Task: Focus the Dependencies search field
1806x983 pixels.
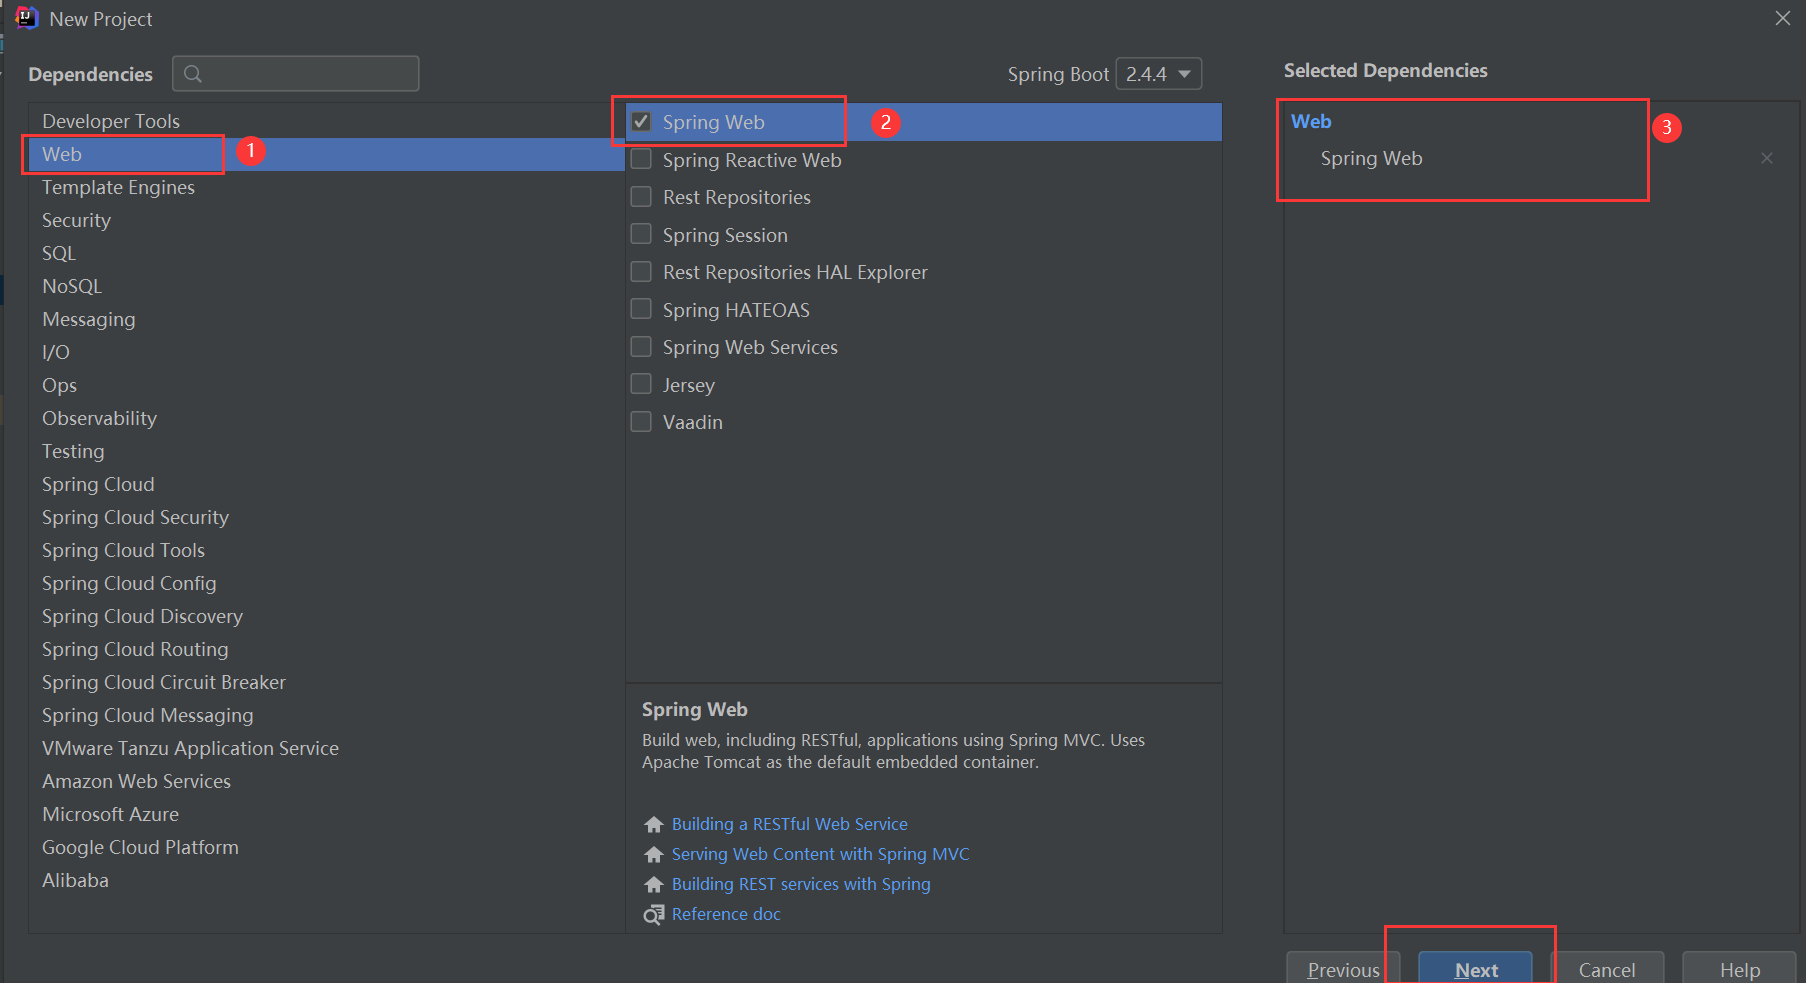Action: [296, 74]
